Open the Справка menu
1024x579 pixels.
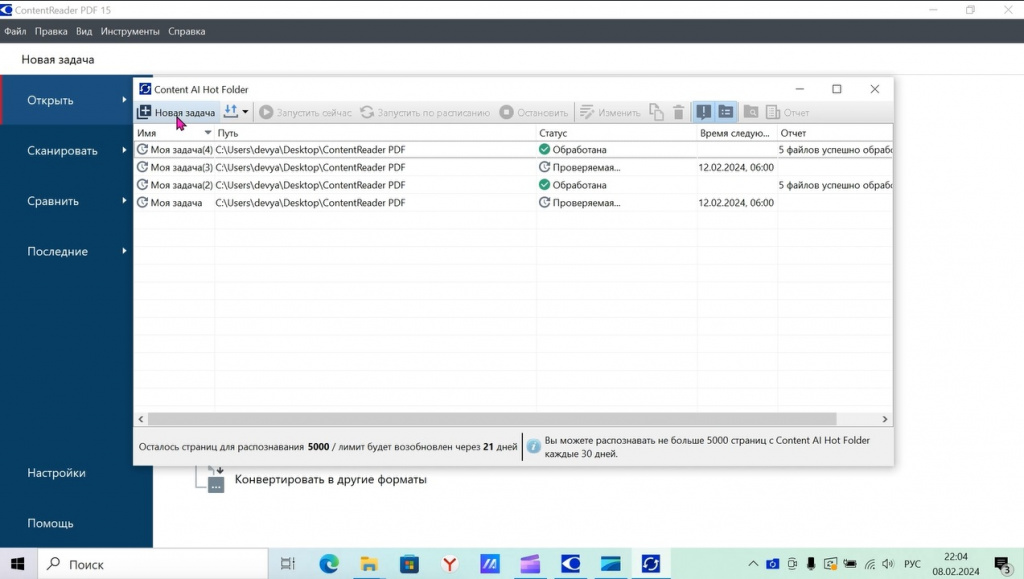tap(187, 31)
